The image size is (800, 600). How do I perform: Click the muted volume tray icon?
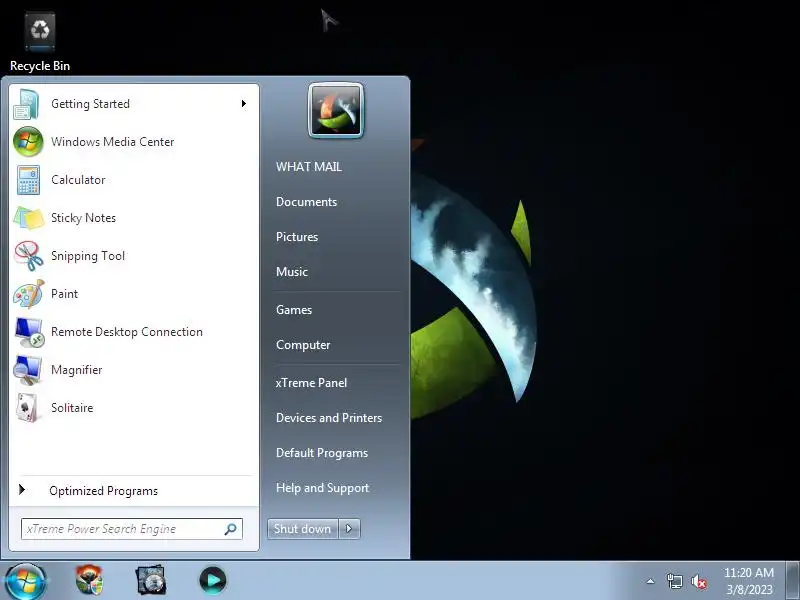699,581
